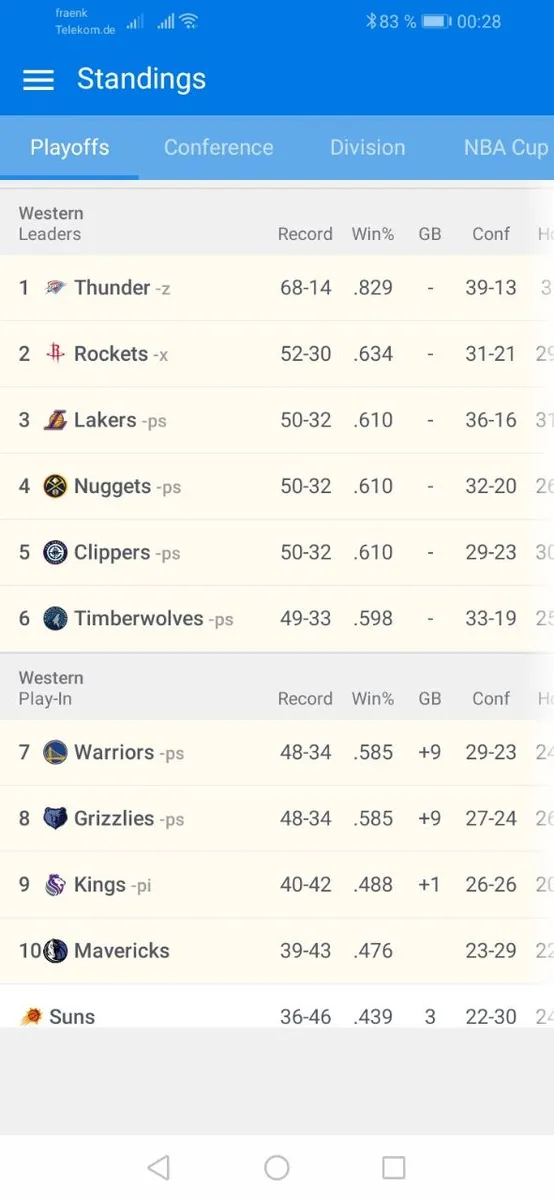This screenshot has height=1200, width=554.
Task: Tap the Grizzlies team logo
Action: point(55,818)
